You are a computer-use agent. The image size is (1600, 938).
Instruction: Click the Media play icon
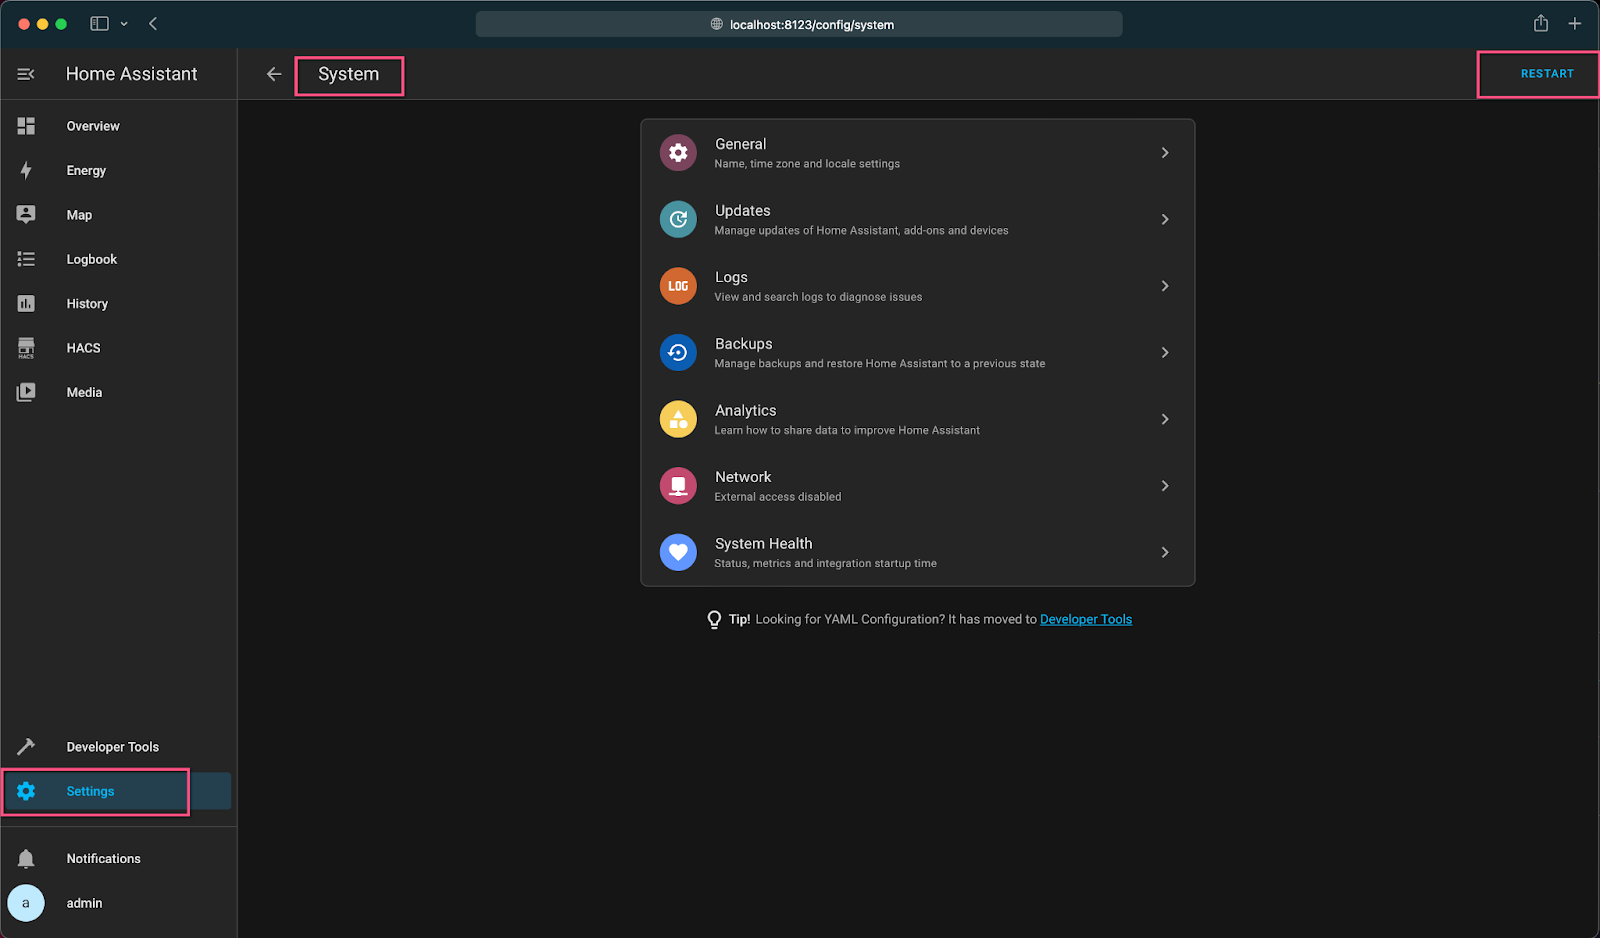[26, 392]
